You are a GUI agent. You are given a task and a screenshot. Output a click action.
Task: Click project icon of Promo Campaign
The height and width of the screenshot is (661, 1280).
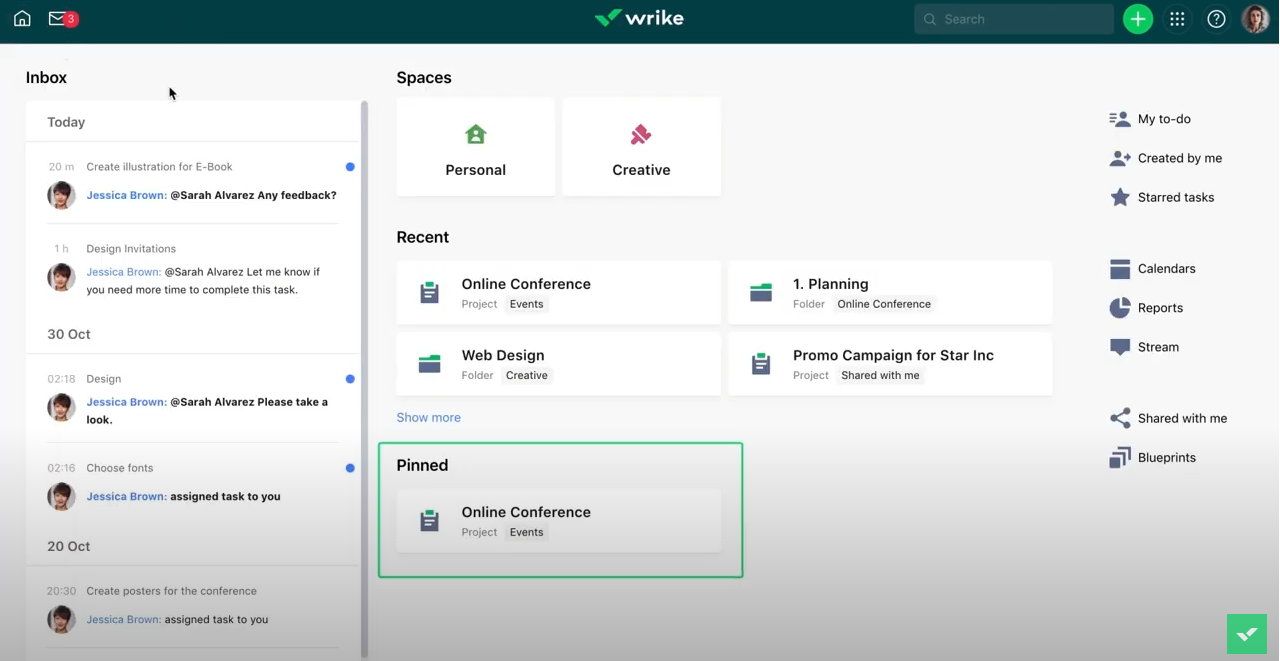click(x=761, y=364)
